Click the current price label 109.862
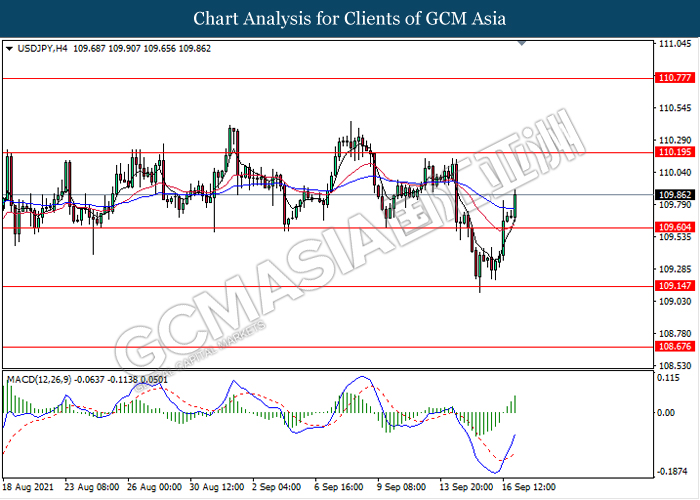Viewport: 700px width, 500px height. tap(675, 195)
